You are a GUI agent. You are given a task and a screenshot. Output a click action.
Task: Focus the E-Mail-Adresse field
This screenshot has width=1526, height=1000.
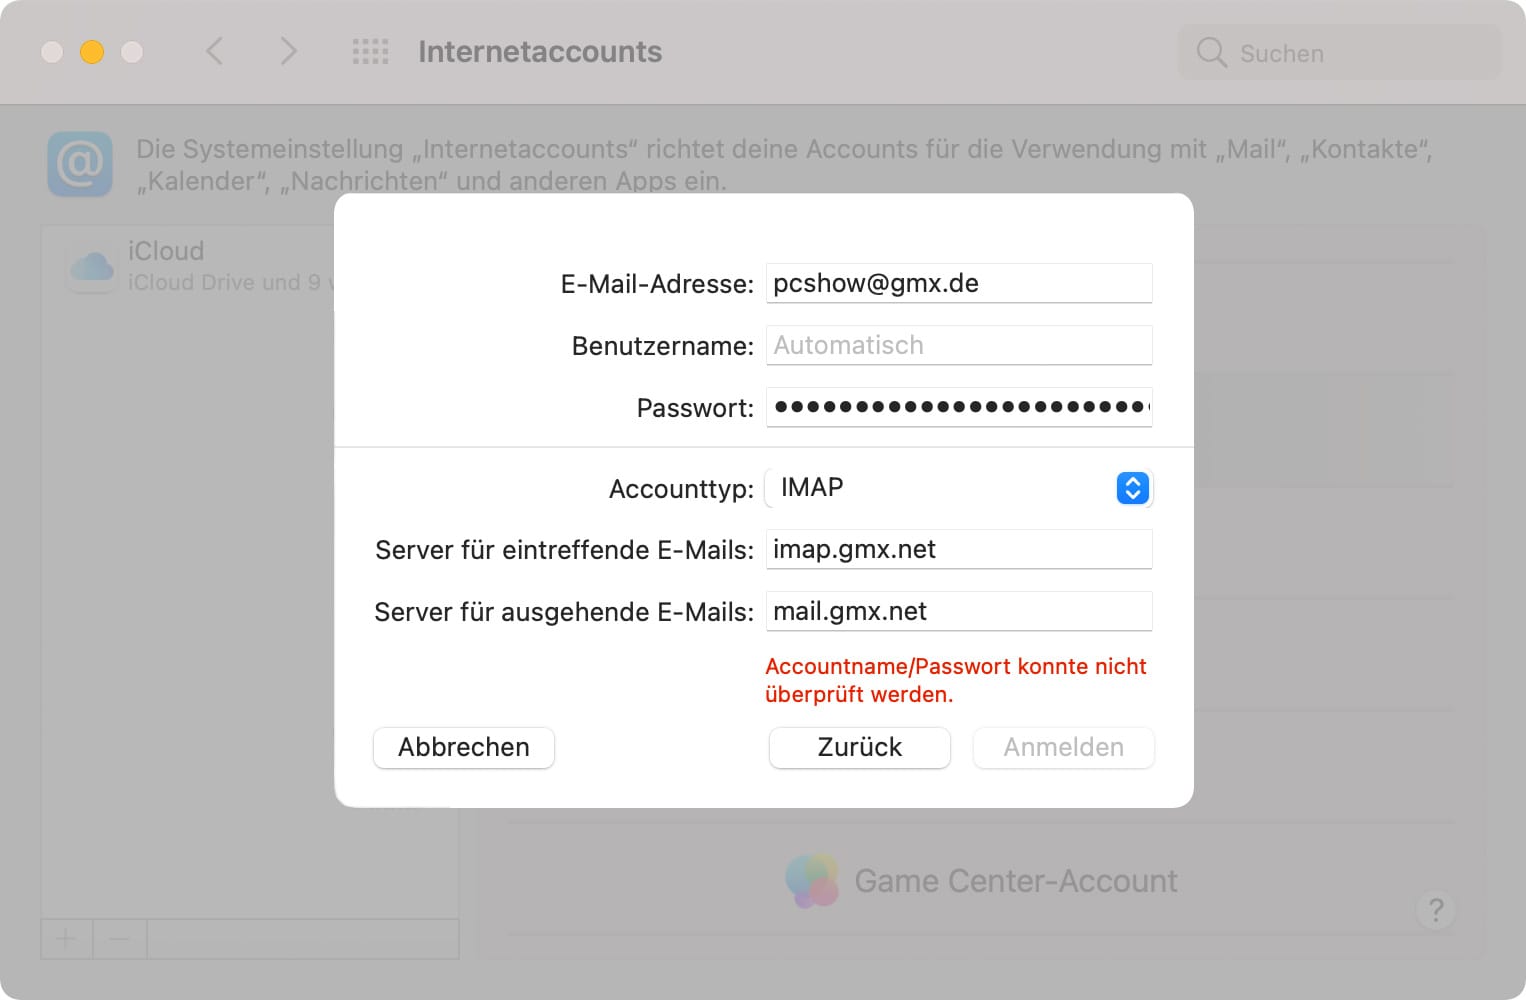click(959, 283)
